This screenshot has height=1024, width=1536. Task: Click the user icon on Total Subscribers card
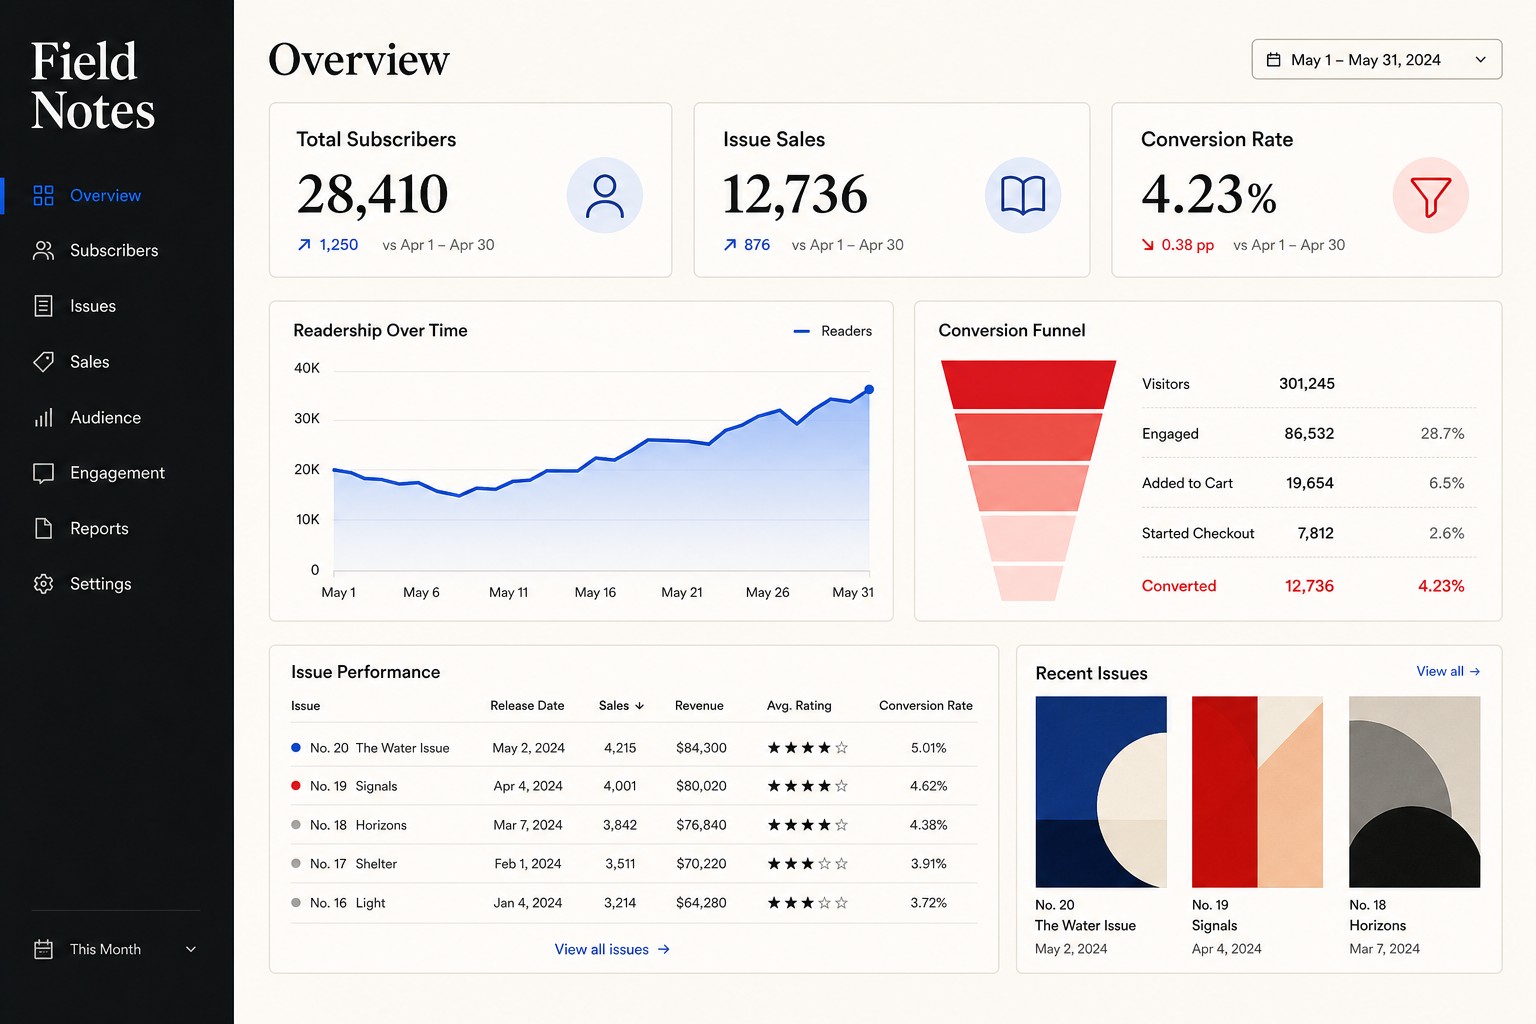[605, 196]
